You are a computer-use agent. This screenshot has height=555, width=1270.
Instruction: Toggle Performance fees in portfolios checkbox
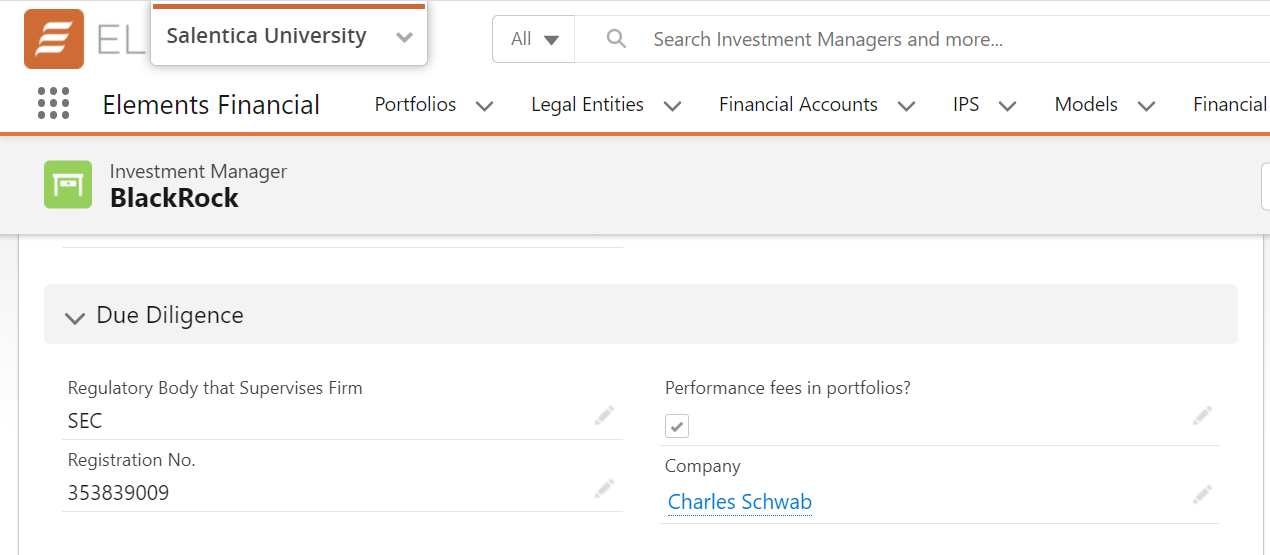[677, 426]
